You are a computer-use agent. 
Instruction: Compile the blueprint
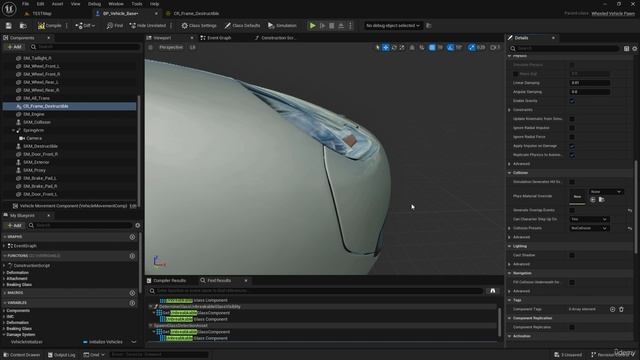click(x=49, y=26)
